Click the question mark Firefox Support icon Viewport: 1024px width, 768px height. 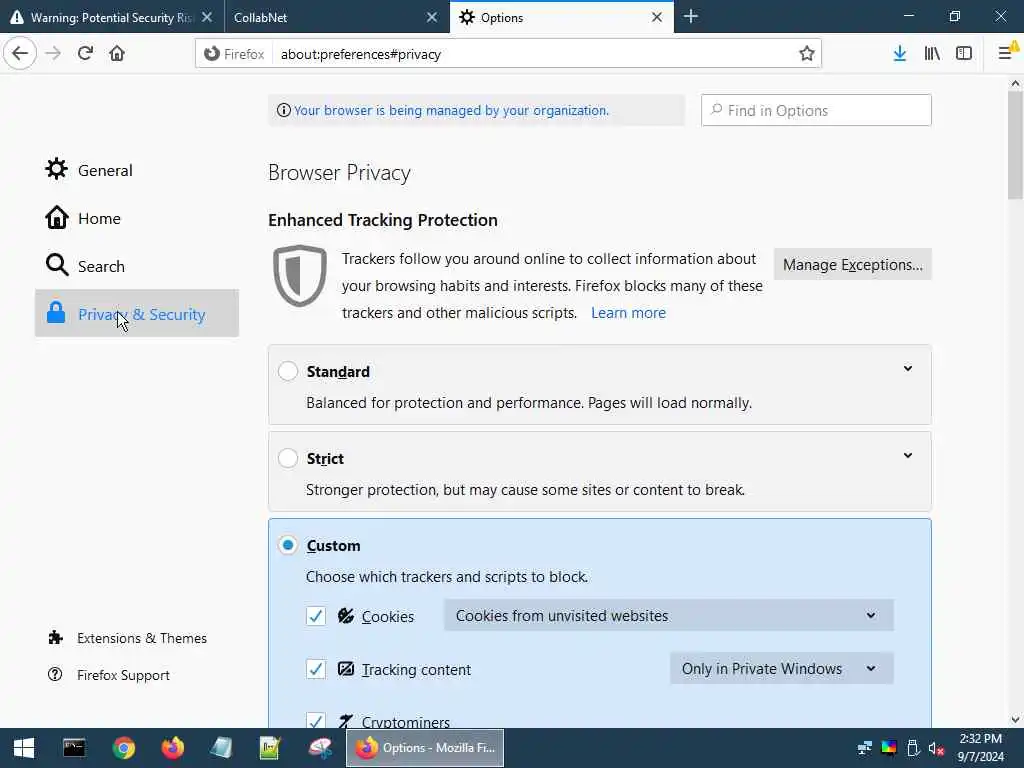click(x=56, y=674)
